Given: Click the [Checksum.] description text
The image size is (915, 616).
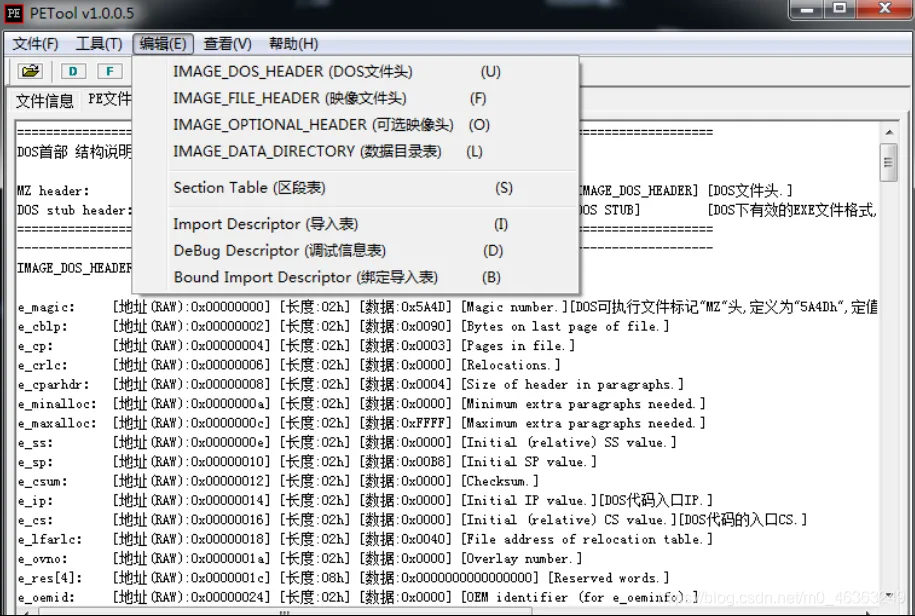Looking at the screenshot, I should [x=500, y=481].
